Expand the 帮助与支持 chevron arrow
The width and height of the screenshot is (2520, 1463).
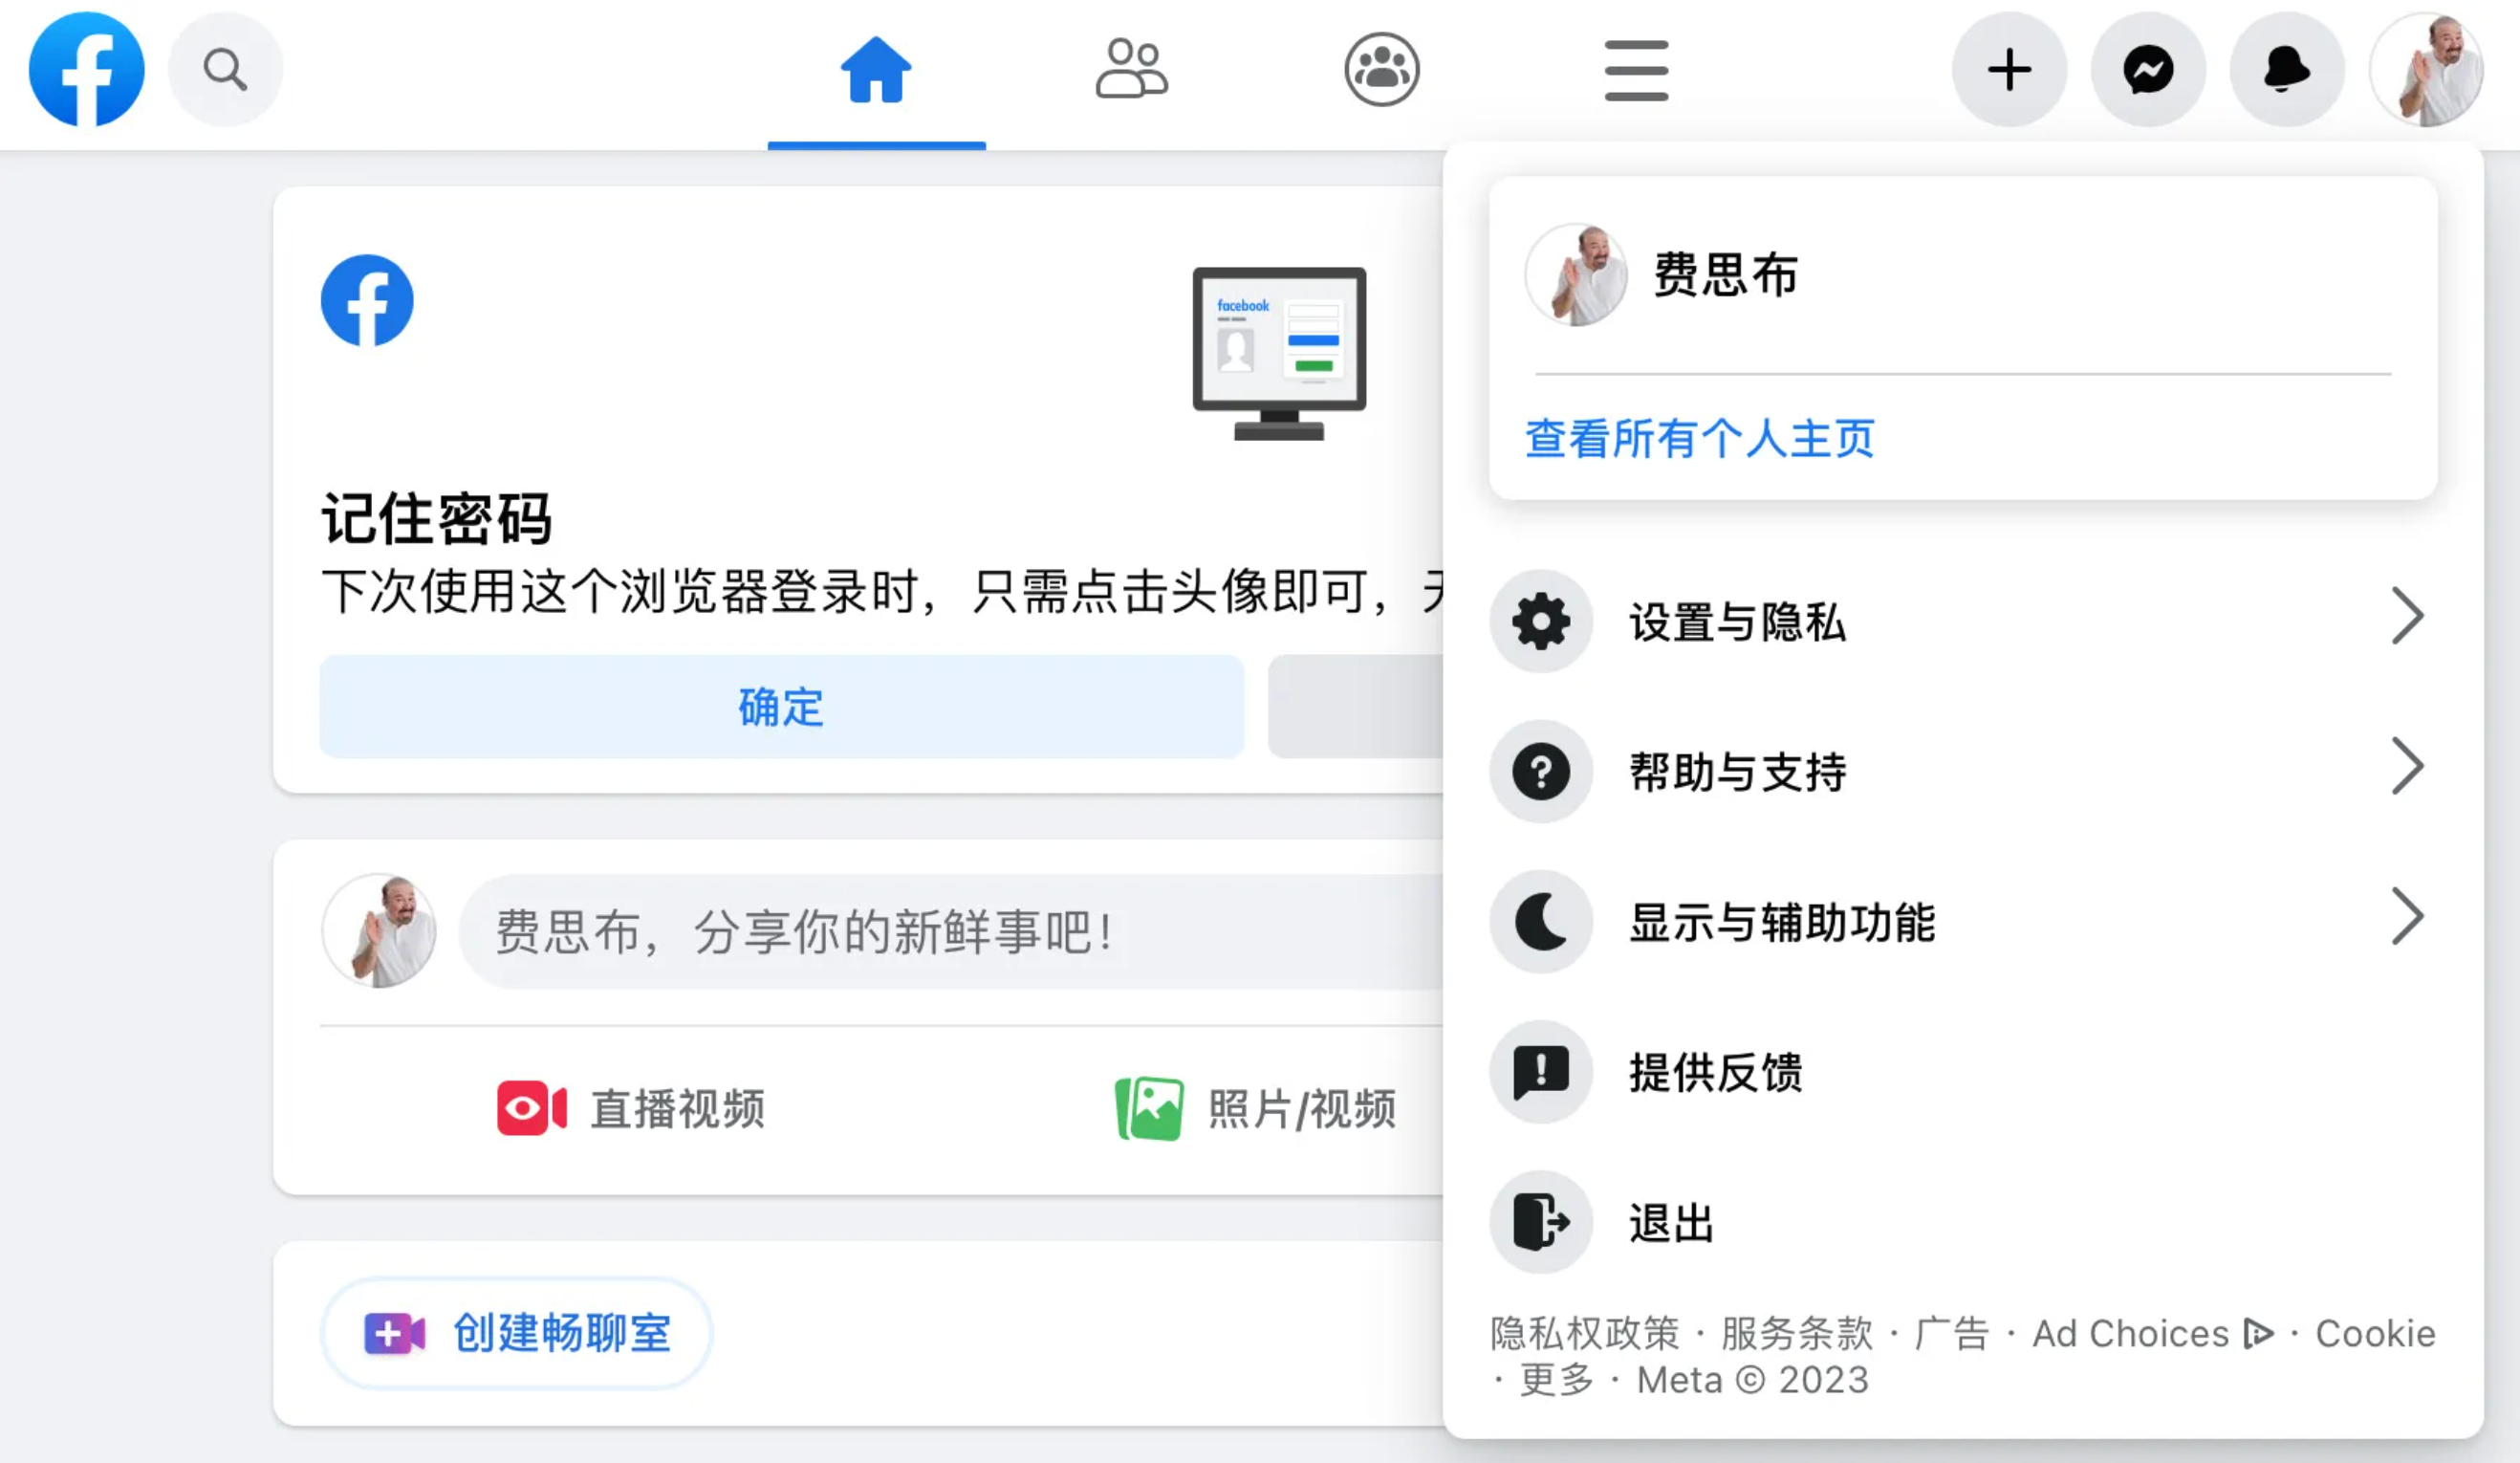(x=2407, y=767)
